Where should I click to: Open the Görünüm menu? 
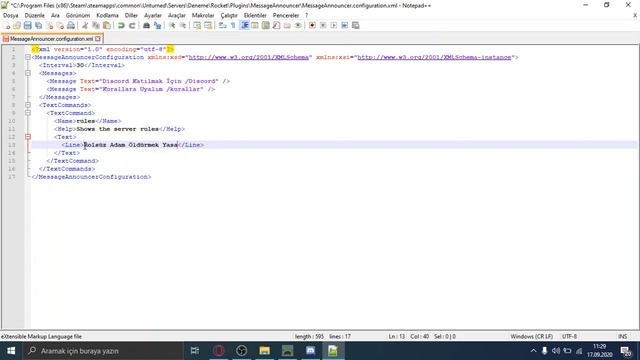tap(78, 15)
